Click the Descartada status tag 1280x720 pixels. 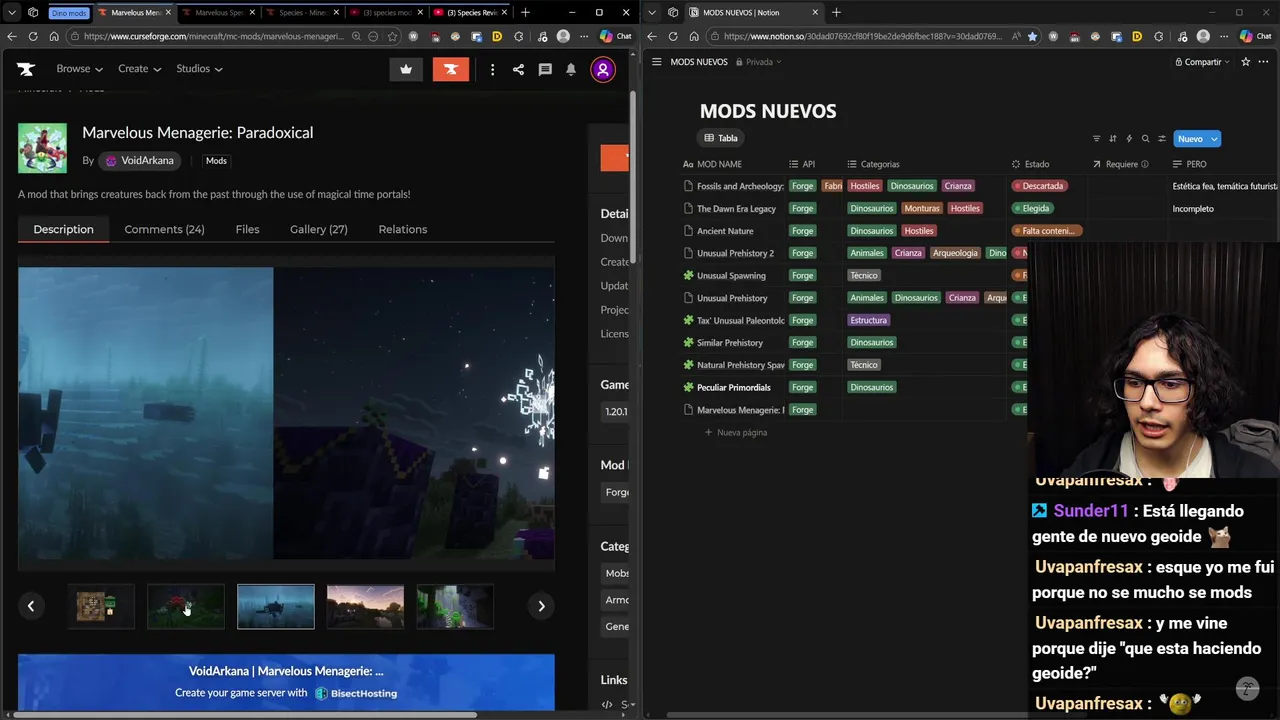tap(1040, 186)
